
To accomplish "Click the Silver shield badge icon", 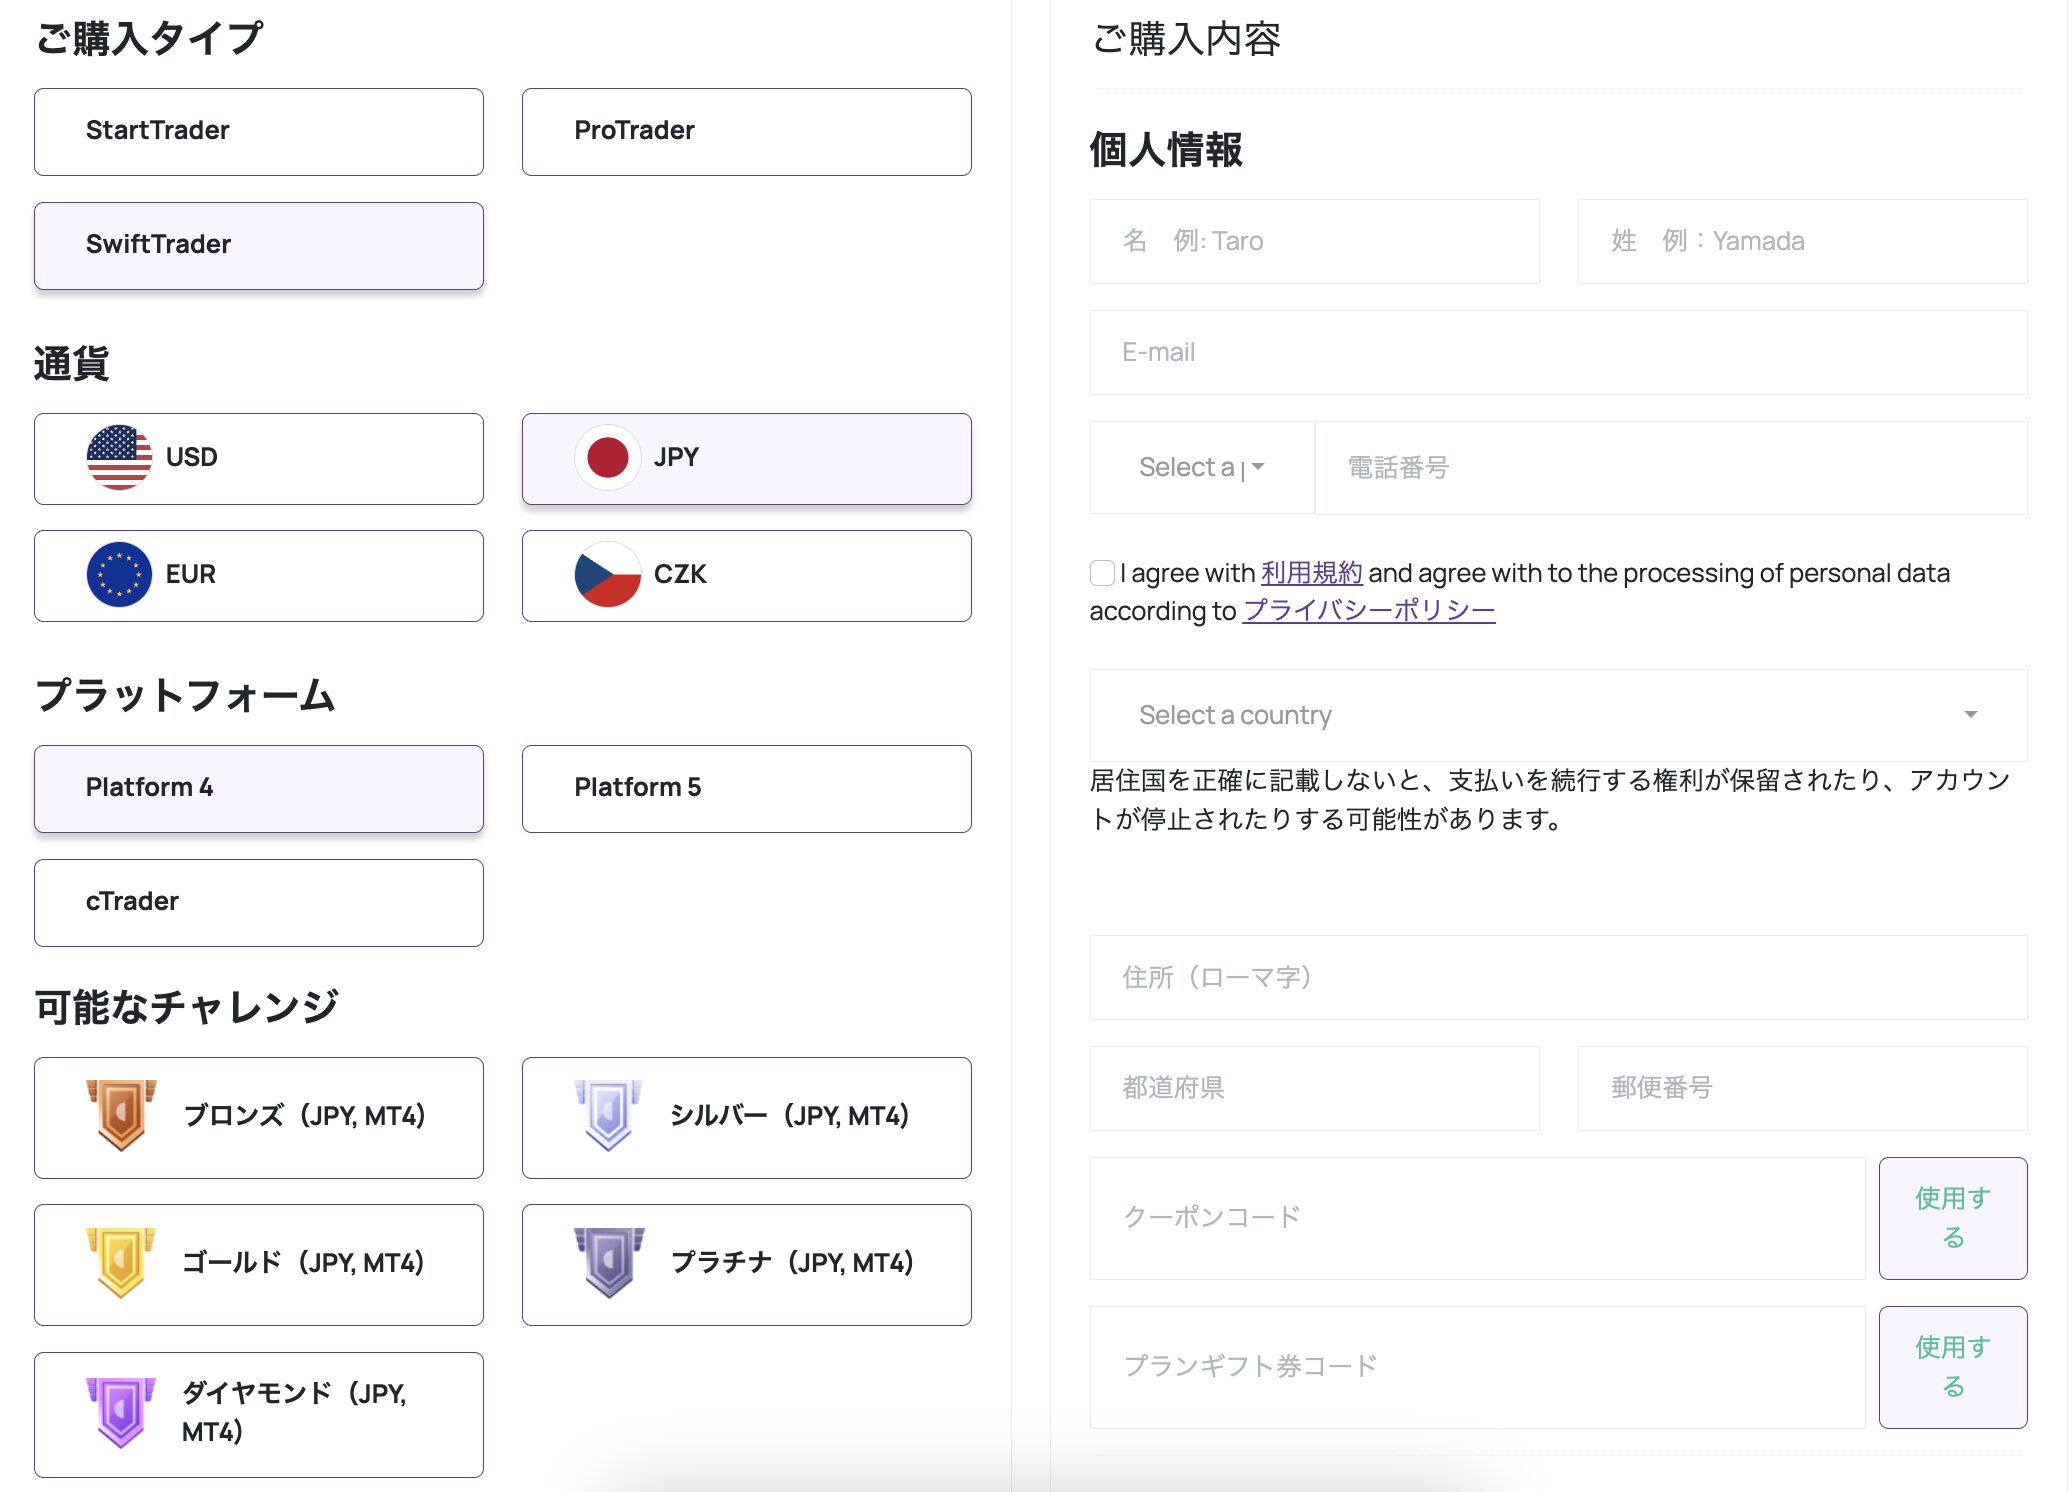I will [x=608, y=1116].
